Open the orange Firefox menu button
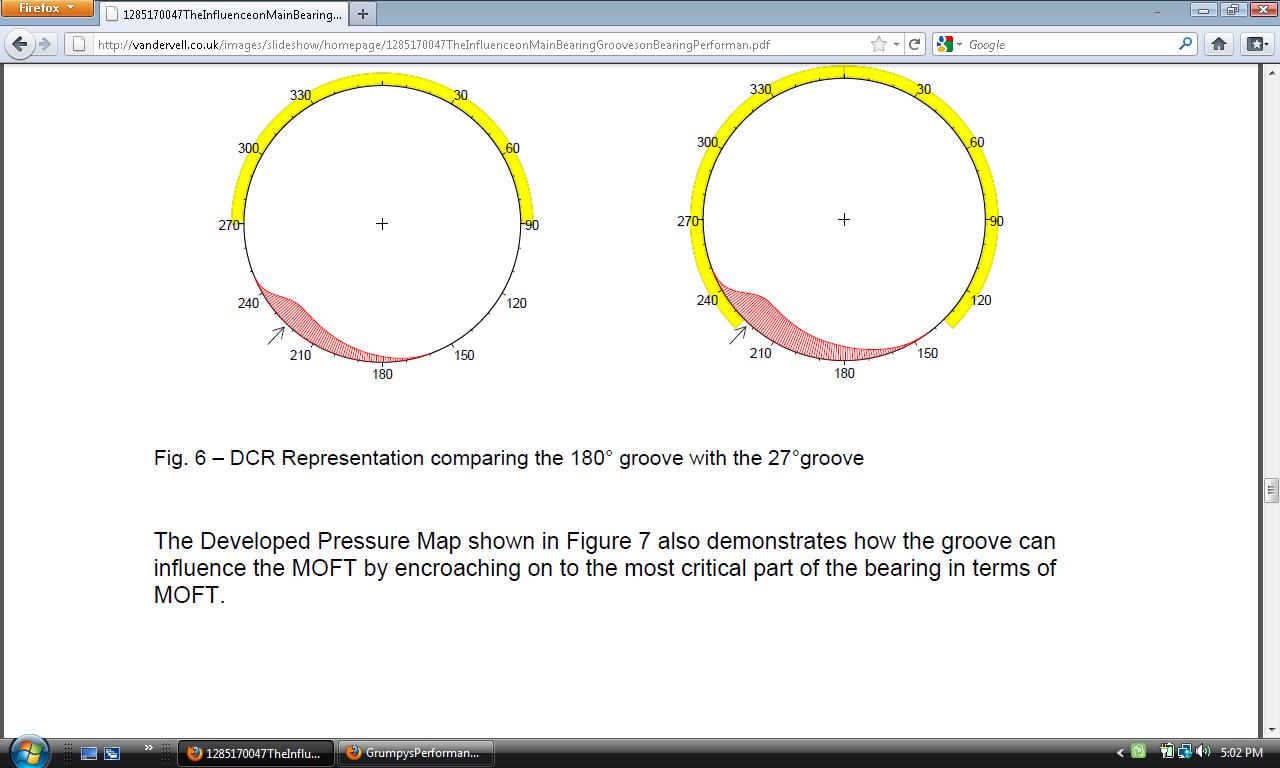This screenshot has height=768, width=1280. click(x=47, y=8)
